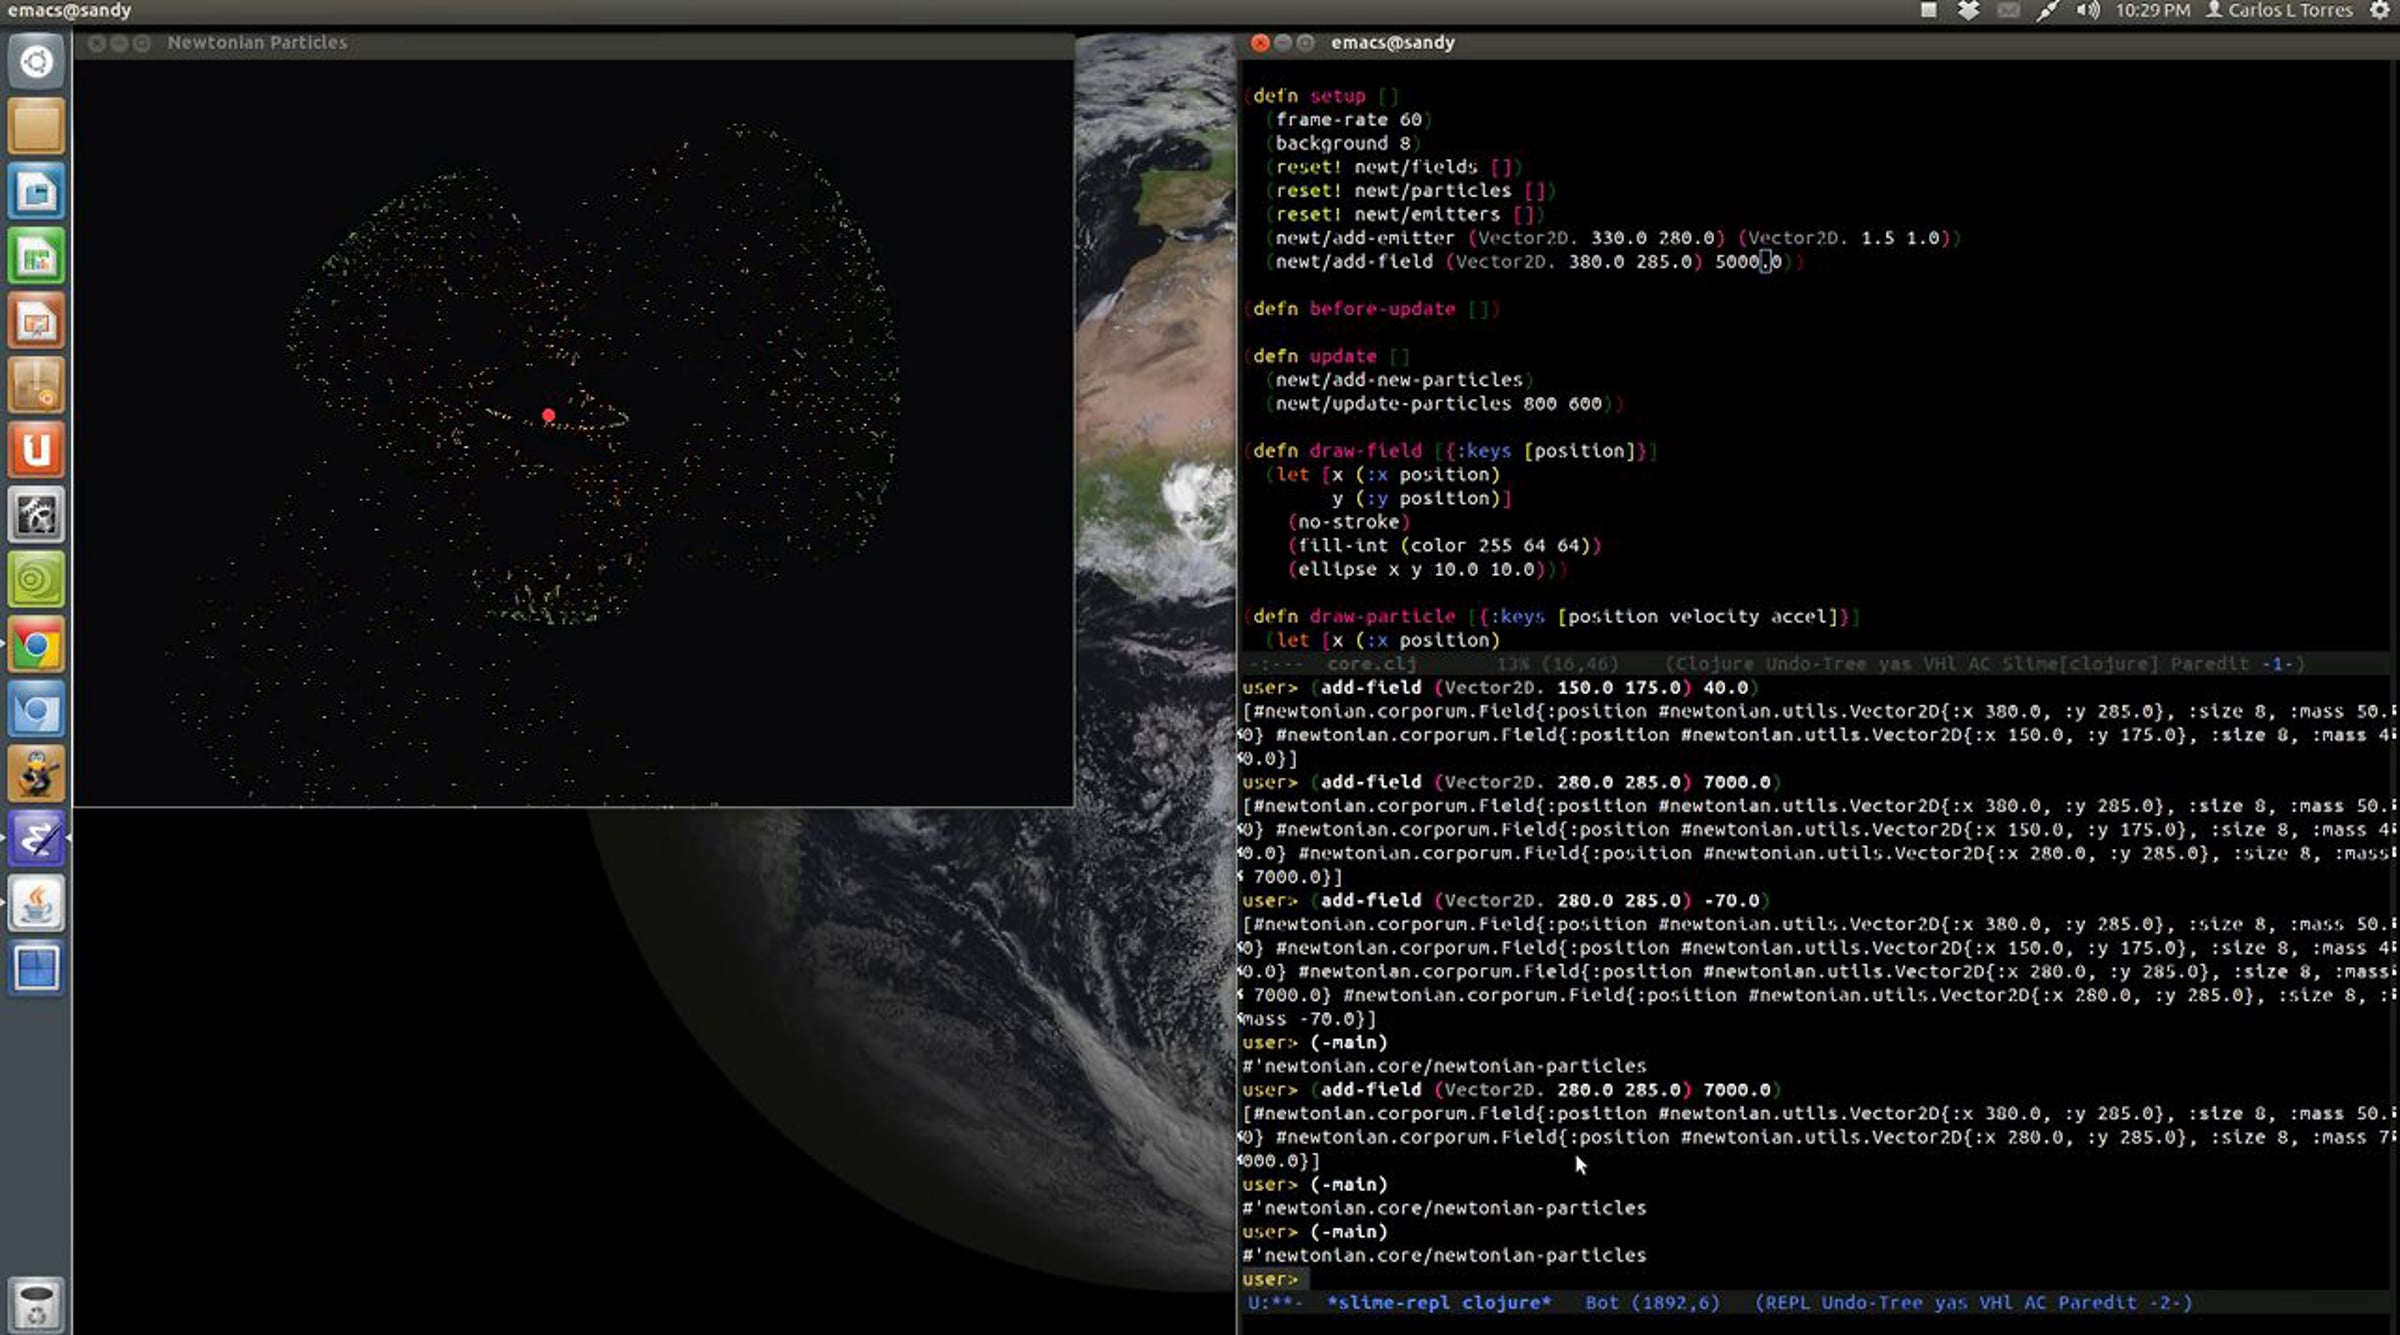This screenshot has height=1335, width=2400.
Task: Open Ubuntu One from the launcher
Action: click(36, 451)
